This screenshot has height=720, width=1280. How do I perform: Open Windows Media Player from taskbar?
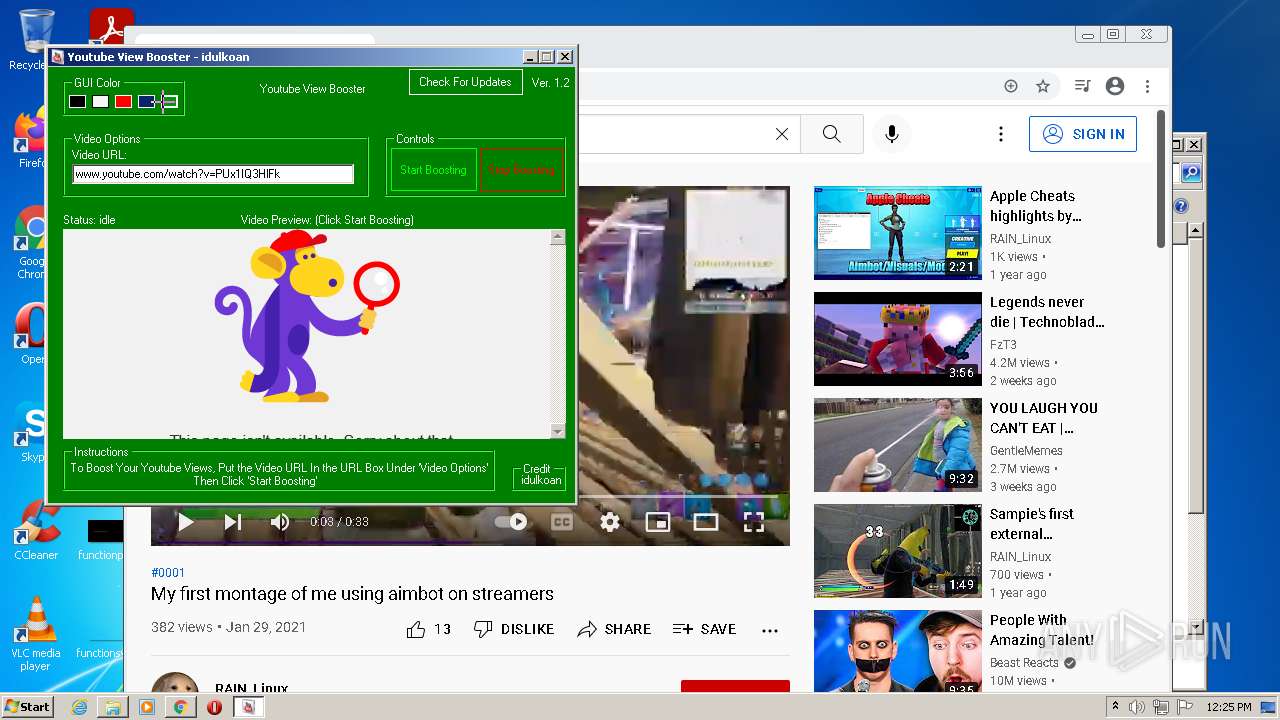click(147, 707)
